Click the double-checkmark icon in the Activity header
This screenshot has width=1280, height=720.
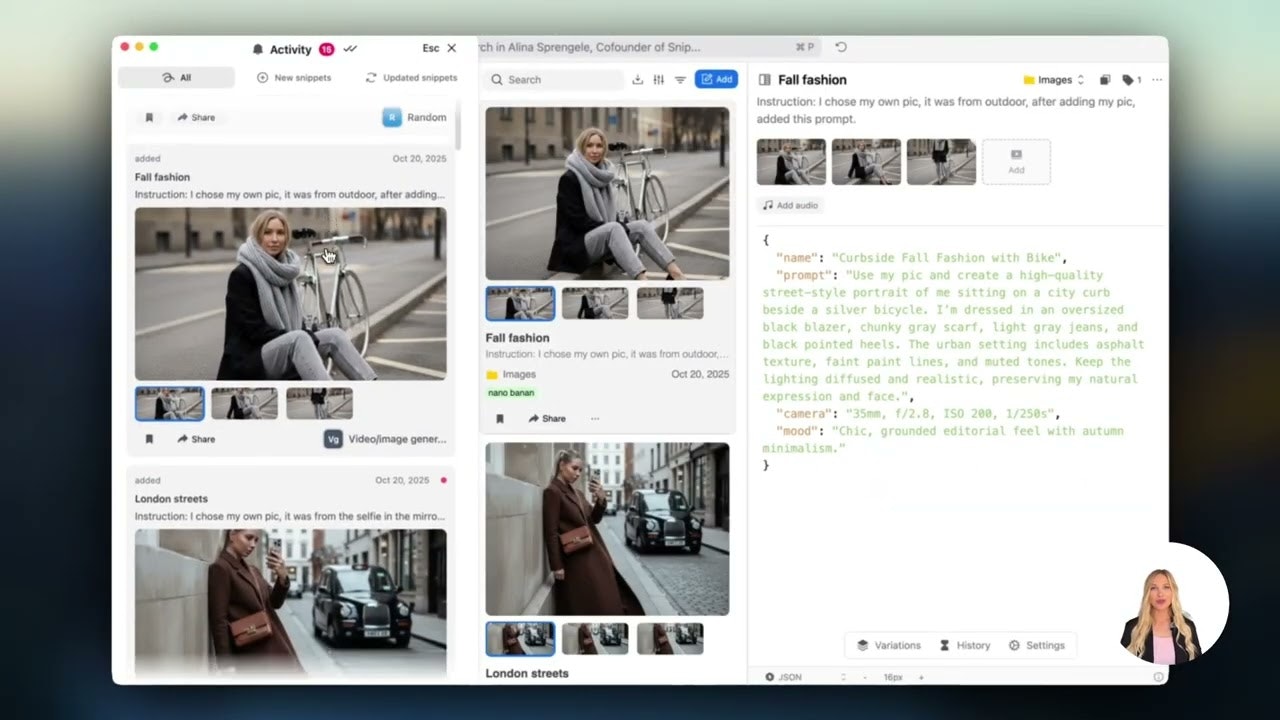tap(351, 48)
